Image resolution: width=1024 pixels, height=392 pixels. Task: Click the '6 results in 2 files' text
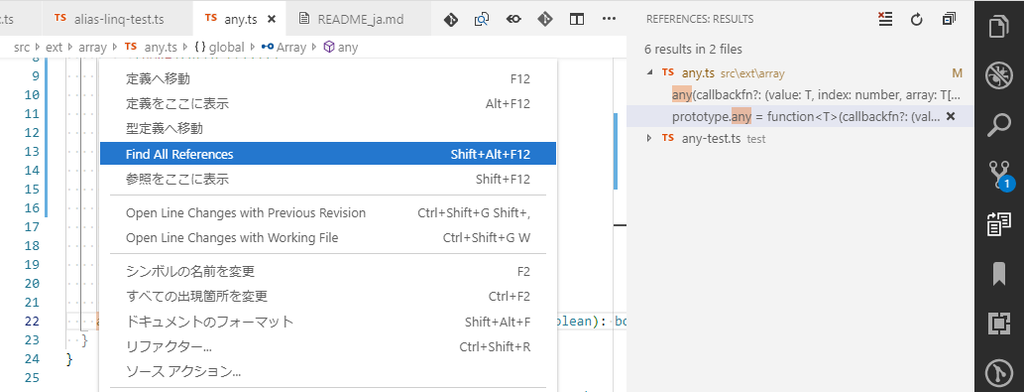[693, 49]
